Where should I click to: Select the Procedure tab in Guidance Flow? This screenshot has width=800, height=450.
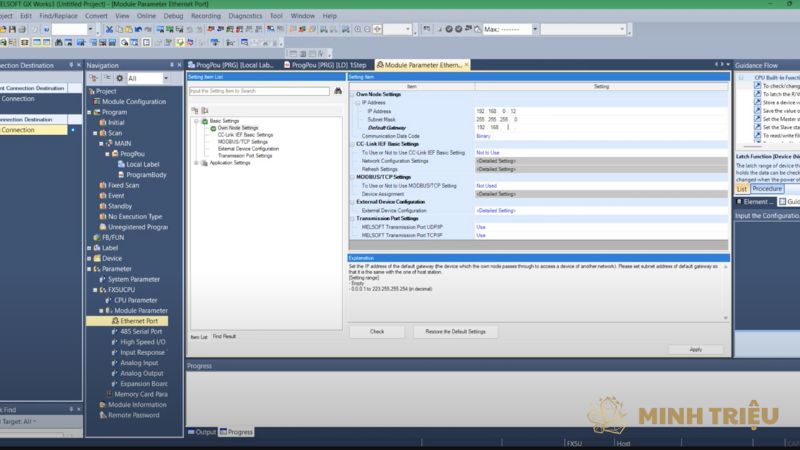(767, 188)
